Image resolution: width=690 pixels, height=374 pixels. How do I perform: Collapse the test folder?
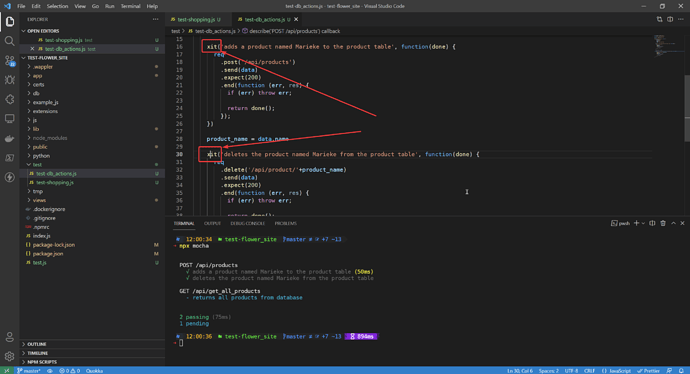pyautogui.click(x=37, y=165)
